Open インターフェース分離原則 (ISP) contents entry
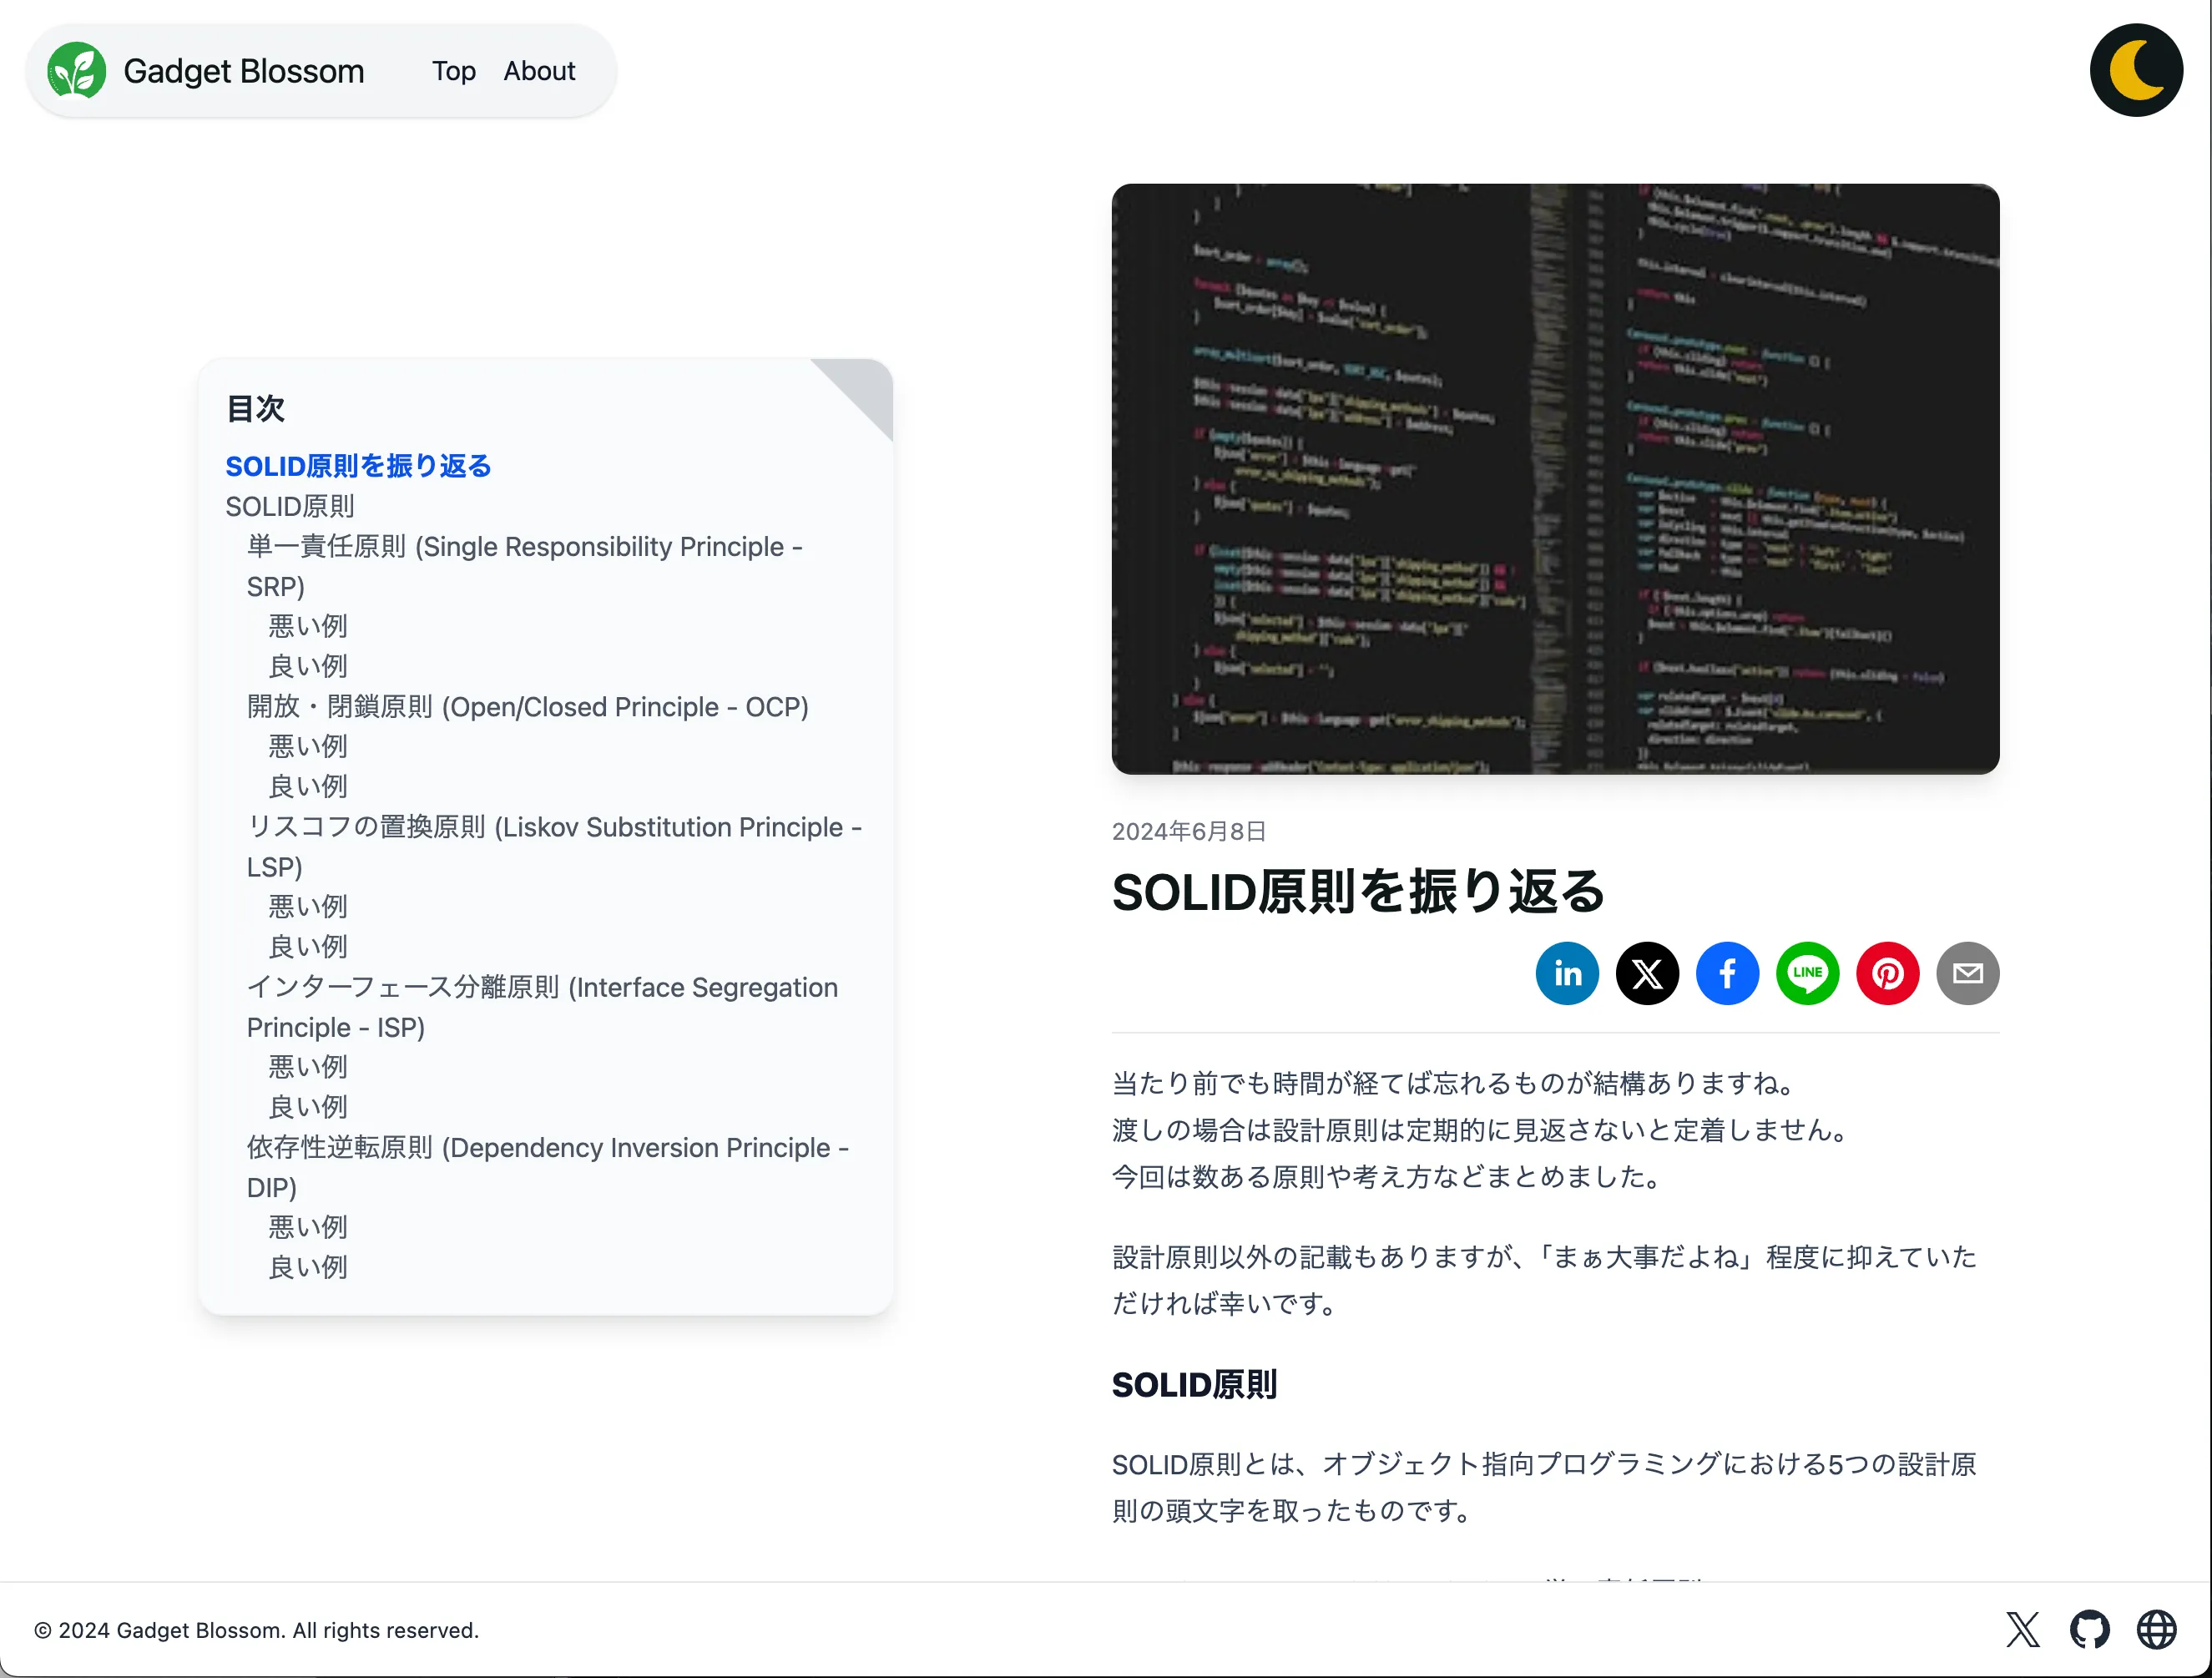The width and height of the screenshot is (2212, 1678). [542, 1006]
